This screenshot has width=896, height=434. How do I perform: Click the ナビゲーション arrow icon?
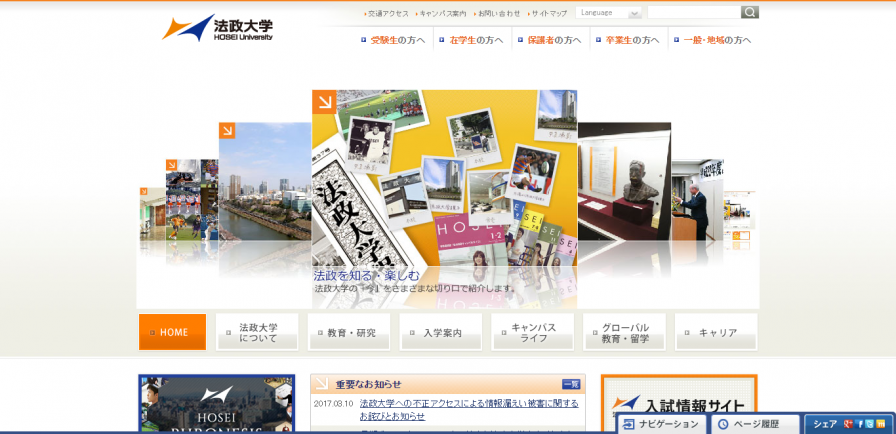point(629,424)
